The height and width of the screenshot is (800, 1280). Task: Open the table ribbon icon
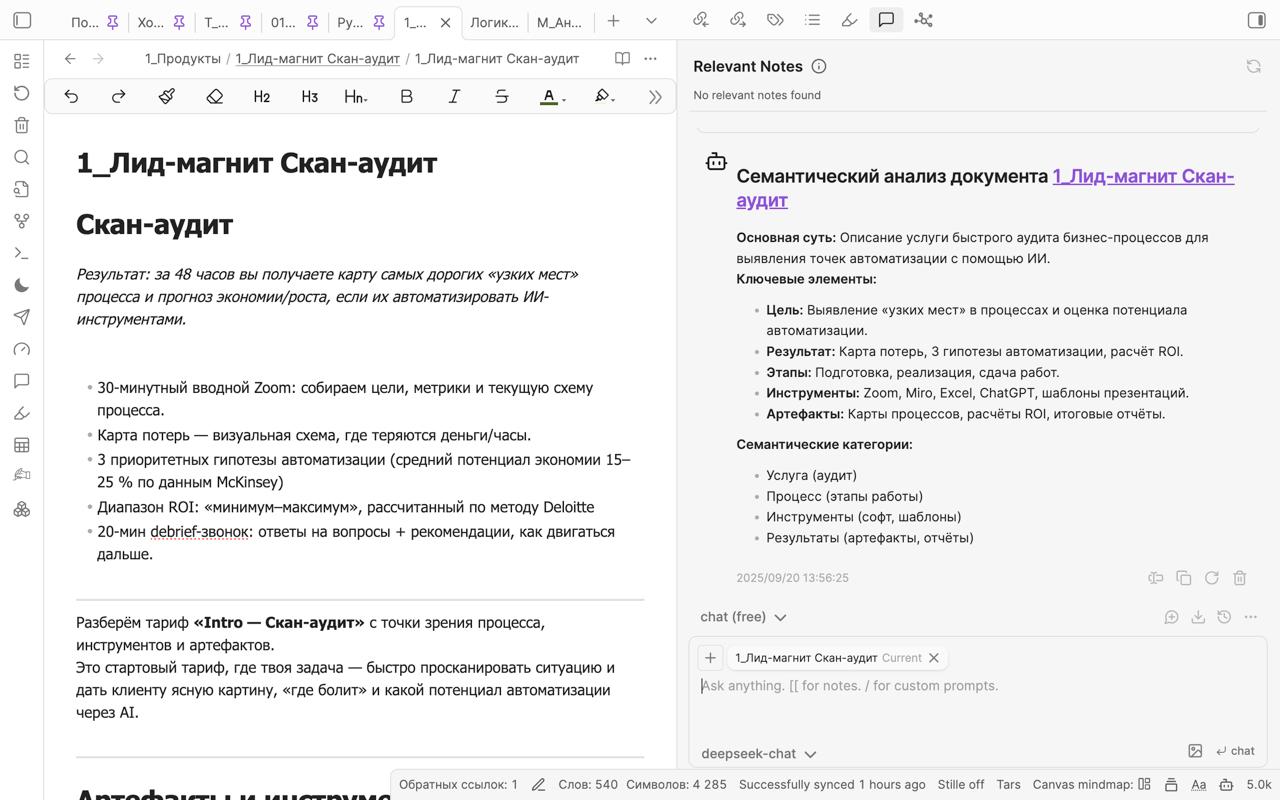(x=22, y=445)
